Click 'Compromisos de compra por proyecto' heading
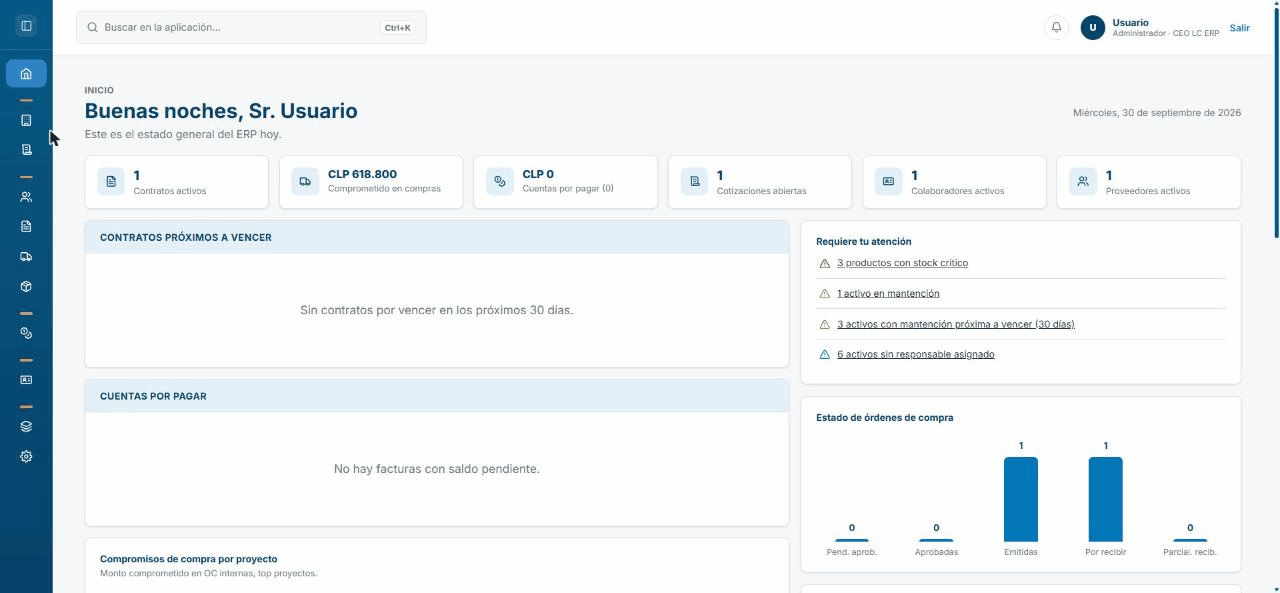 click(x=189, y=559)
